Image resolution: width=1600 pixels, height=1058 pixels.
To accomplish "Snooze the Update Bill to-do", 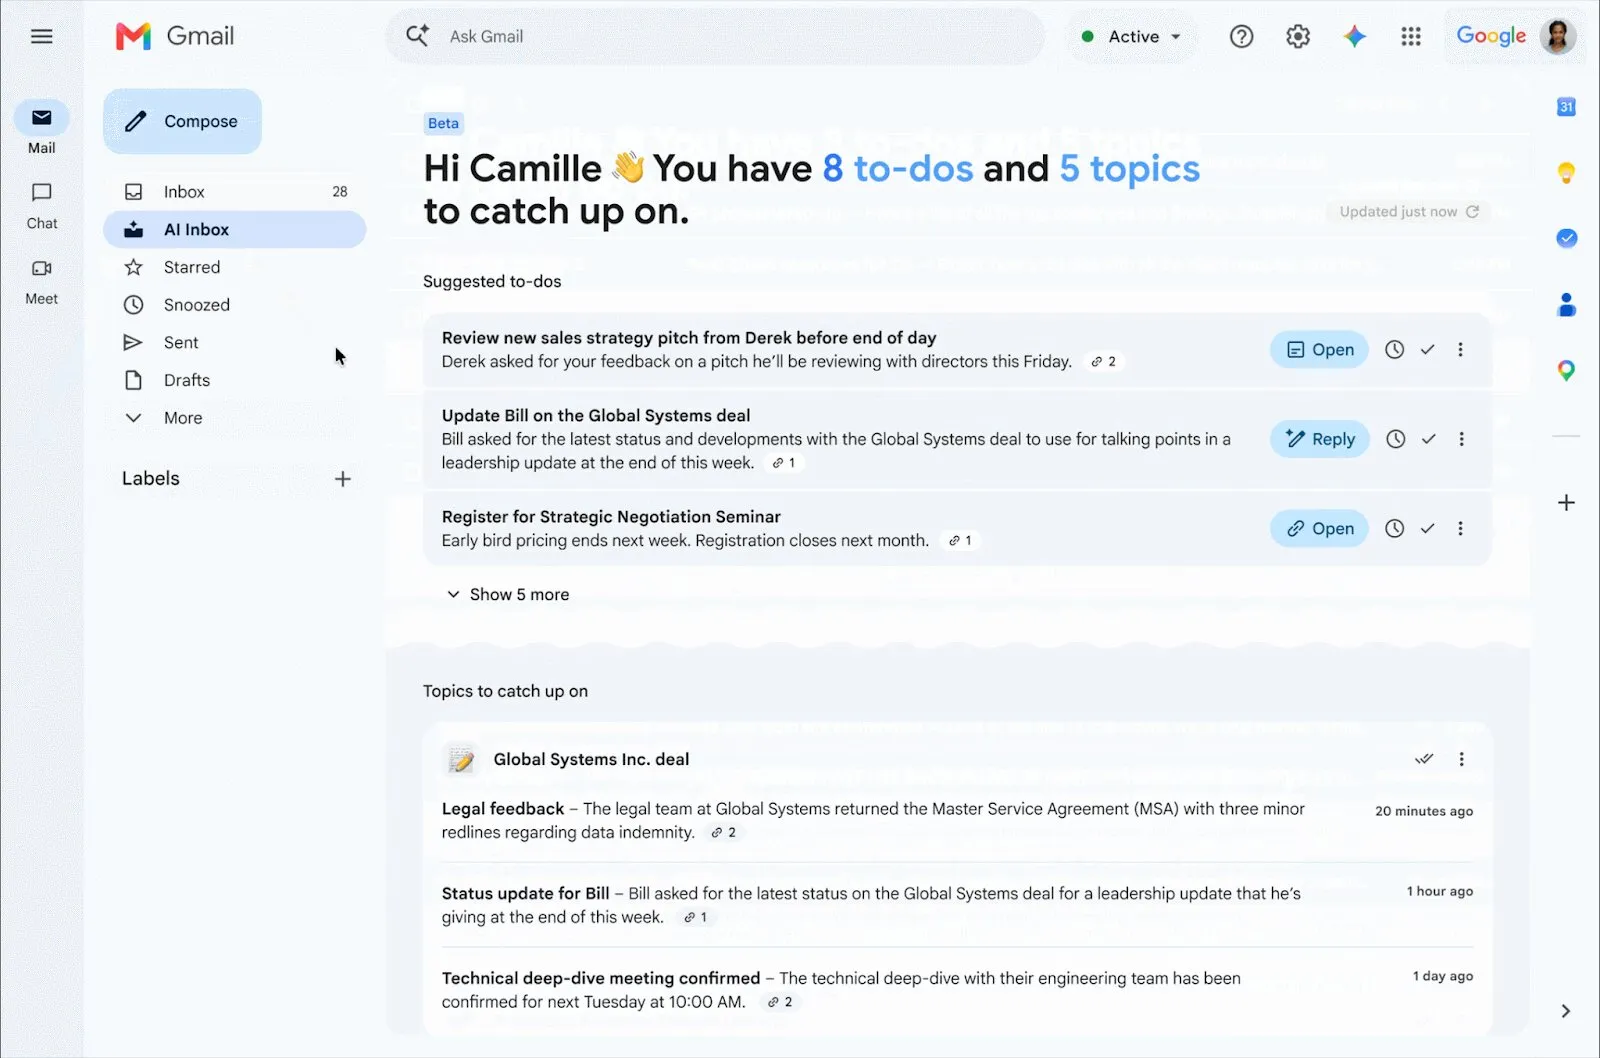I will (1395, 439).
